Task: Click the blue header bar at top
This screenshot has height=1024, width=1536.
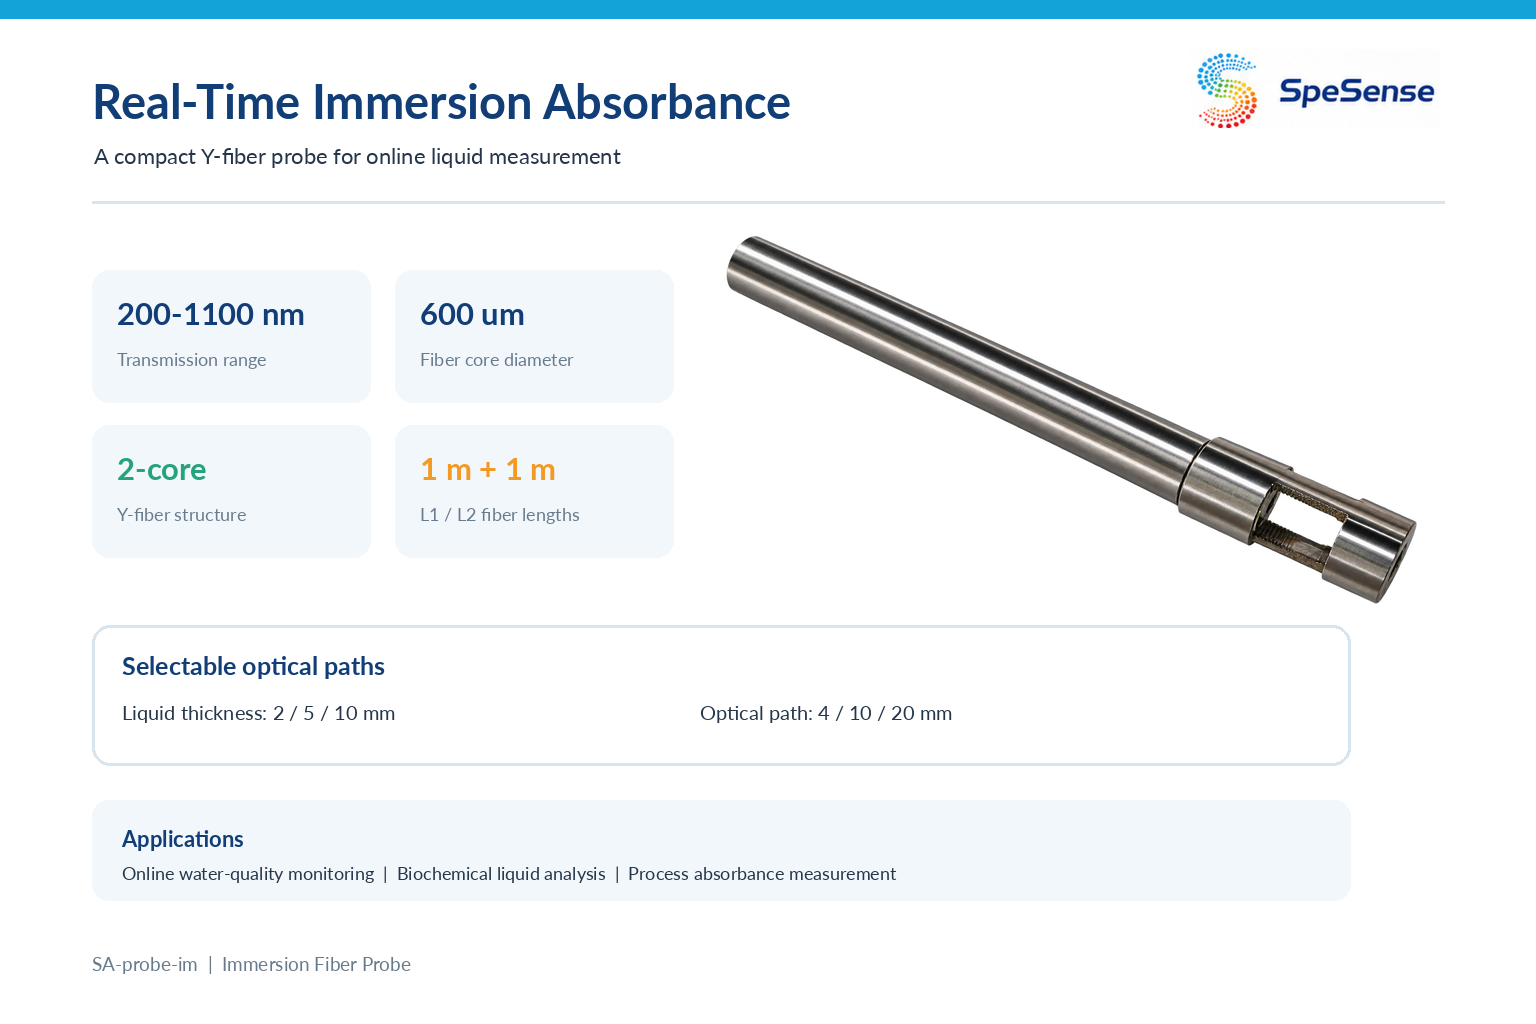Action: pyautogui.click(x=768, y=9)
